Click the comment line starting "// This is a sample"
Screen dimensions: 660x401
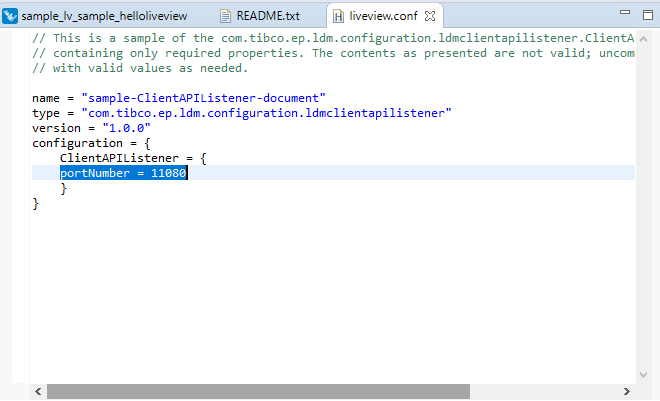(x=333, y=38)
